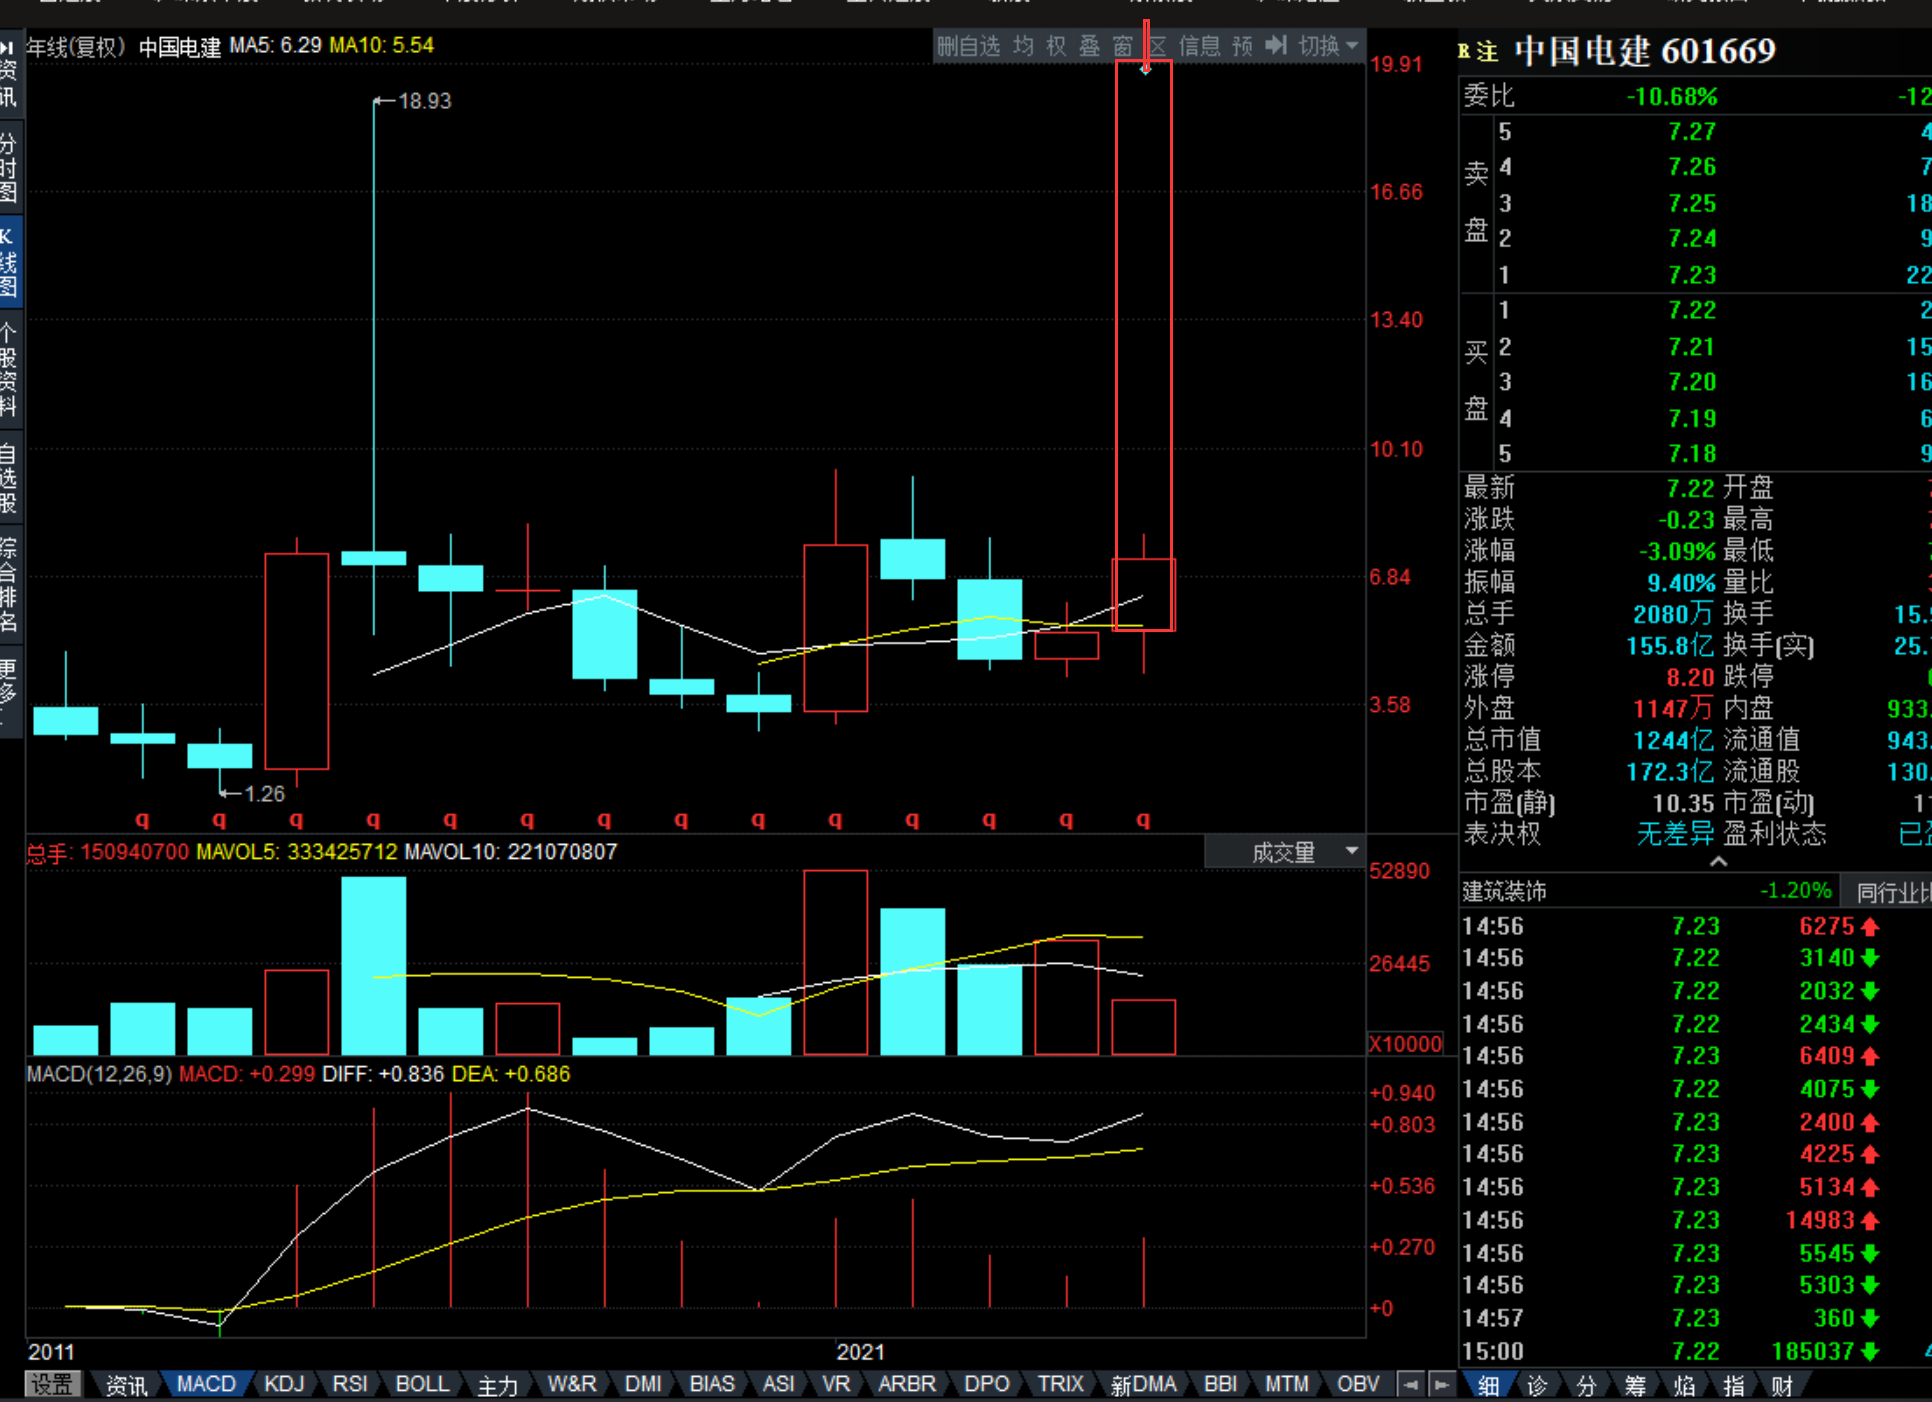Select the BOLL indicator tab

[422, 1384]
